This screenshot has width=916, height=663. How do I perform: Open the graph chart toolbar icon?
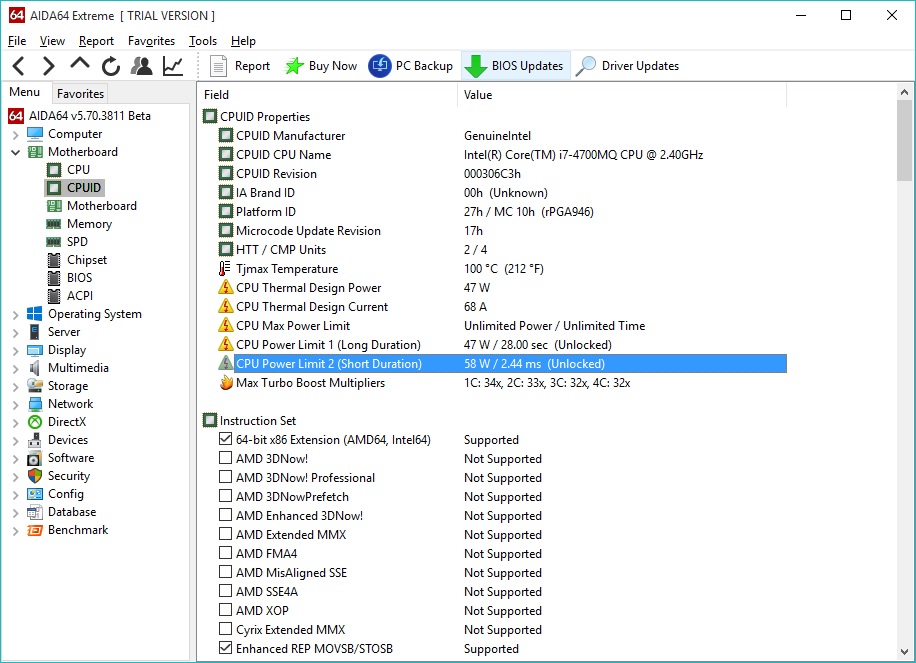[173, 66]
